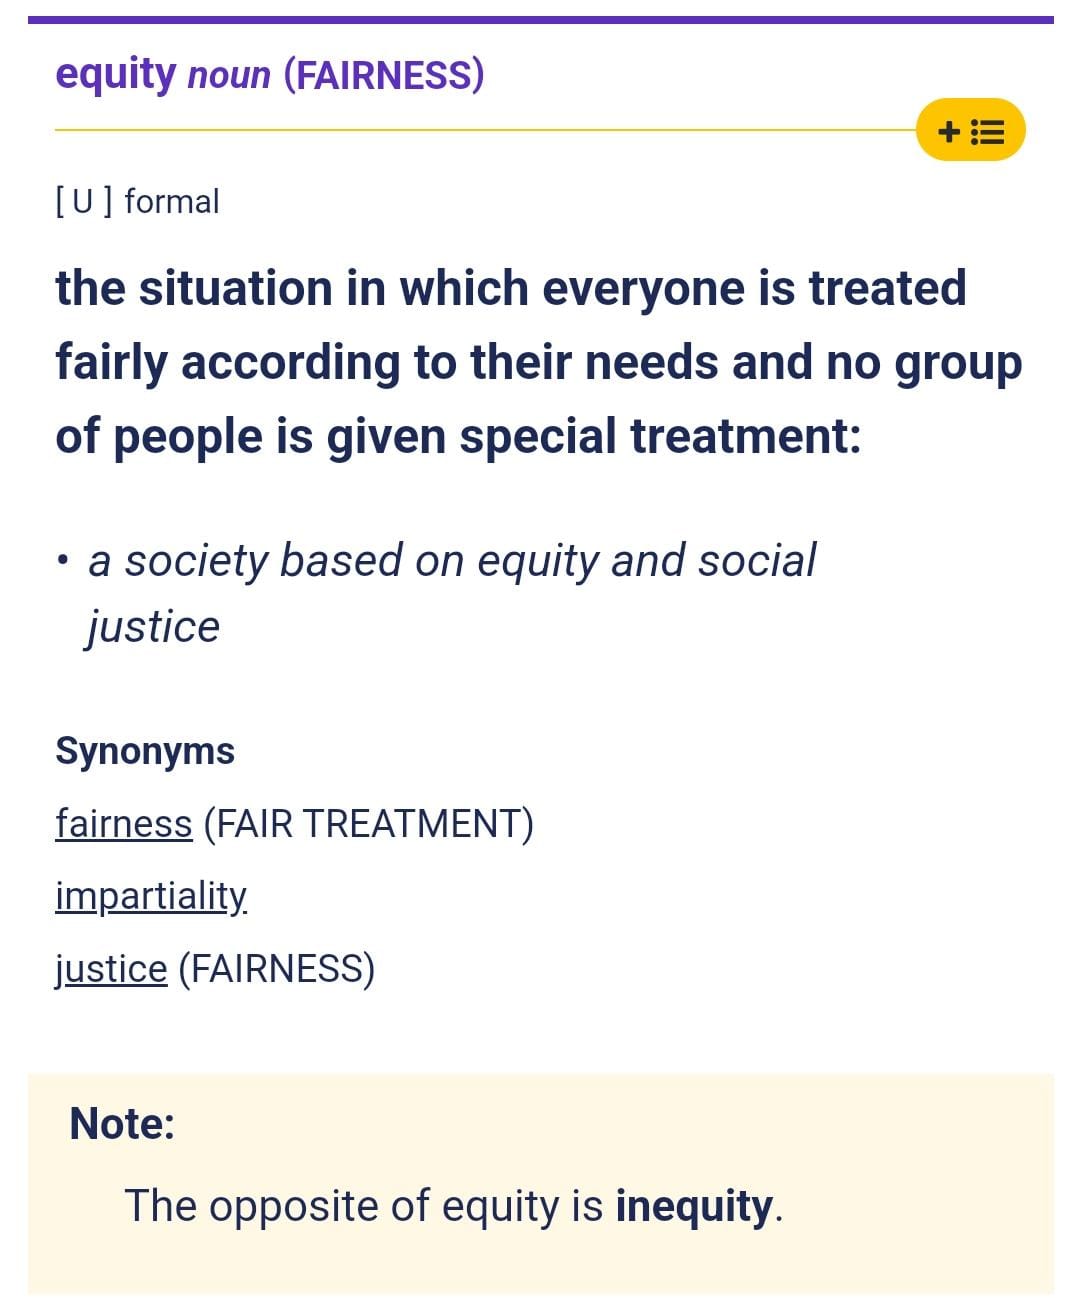Open the fairness synonym link
This screenshot has height=1298, width=1080.
123,824
